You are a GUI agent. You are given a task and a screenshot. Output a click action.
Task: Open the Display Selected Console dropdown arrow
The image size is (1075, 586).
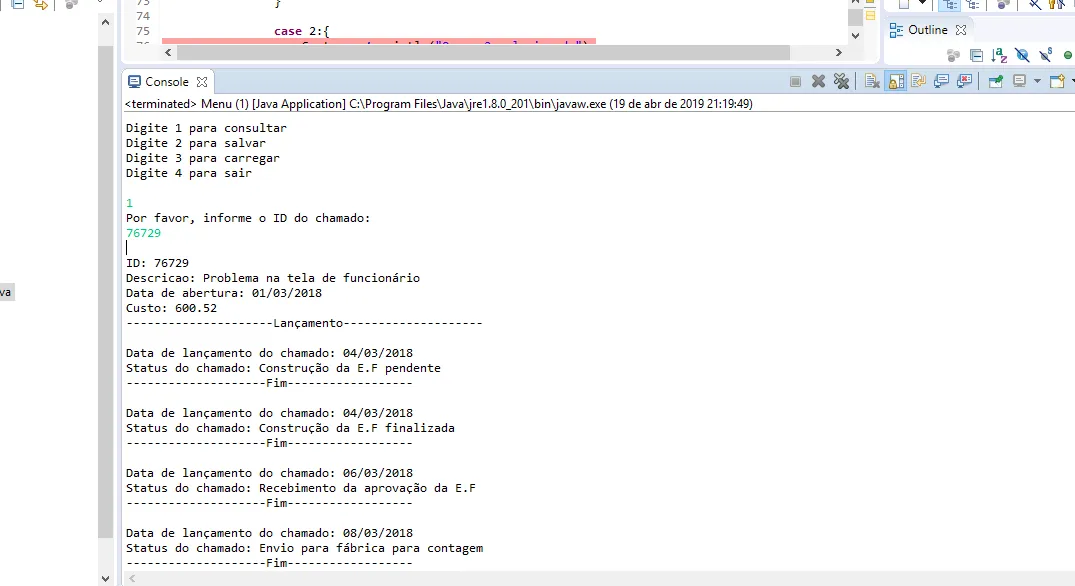coord(1037,82)
